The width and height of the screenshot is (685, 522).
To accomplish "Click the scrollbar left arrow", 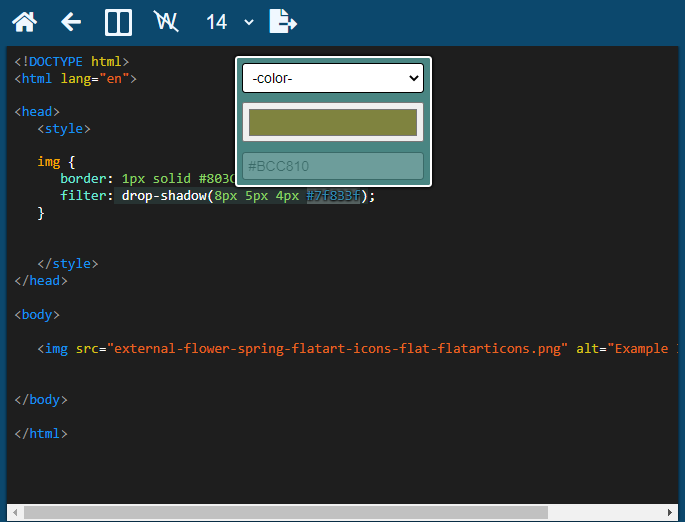I will coord(15,512).
